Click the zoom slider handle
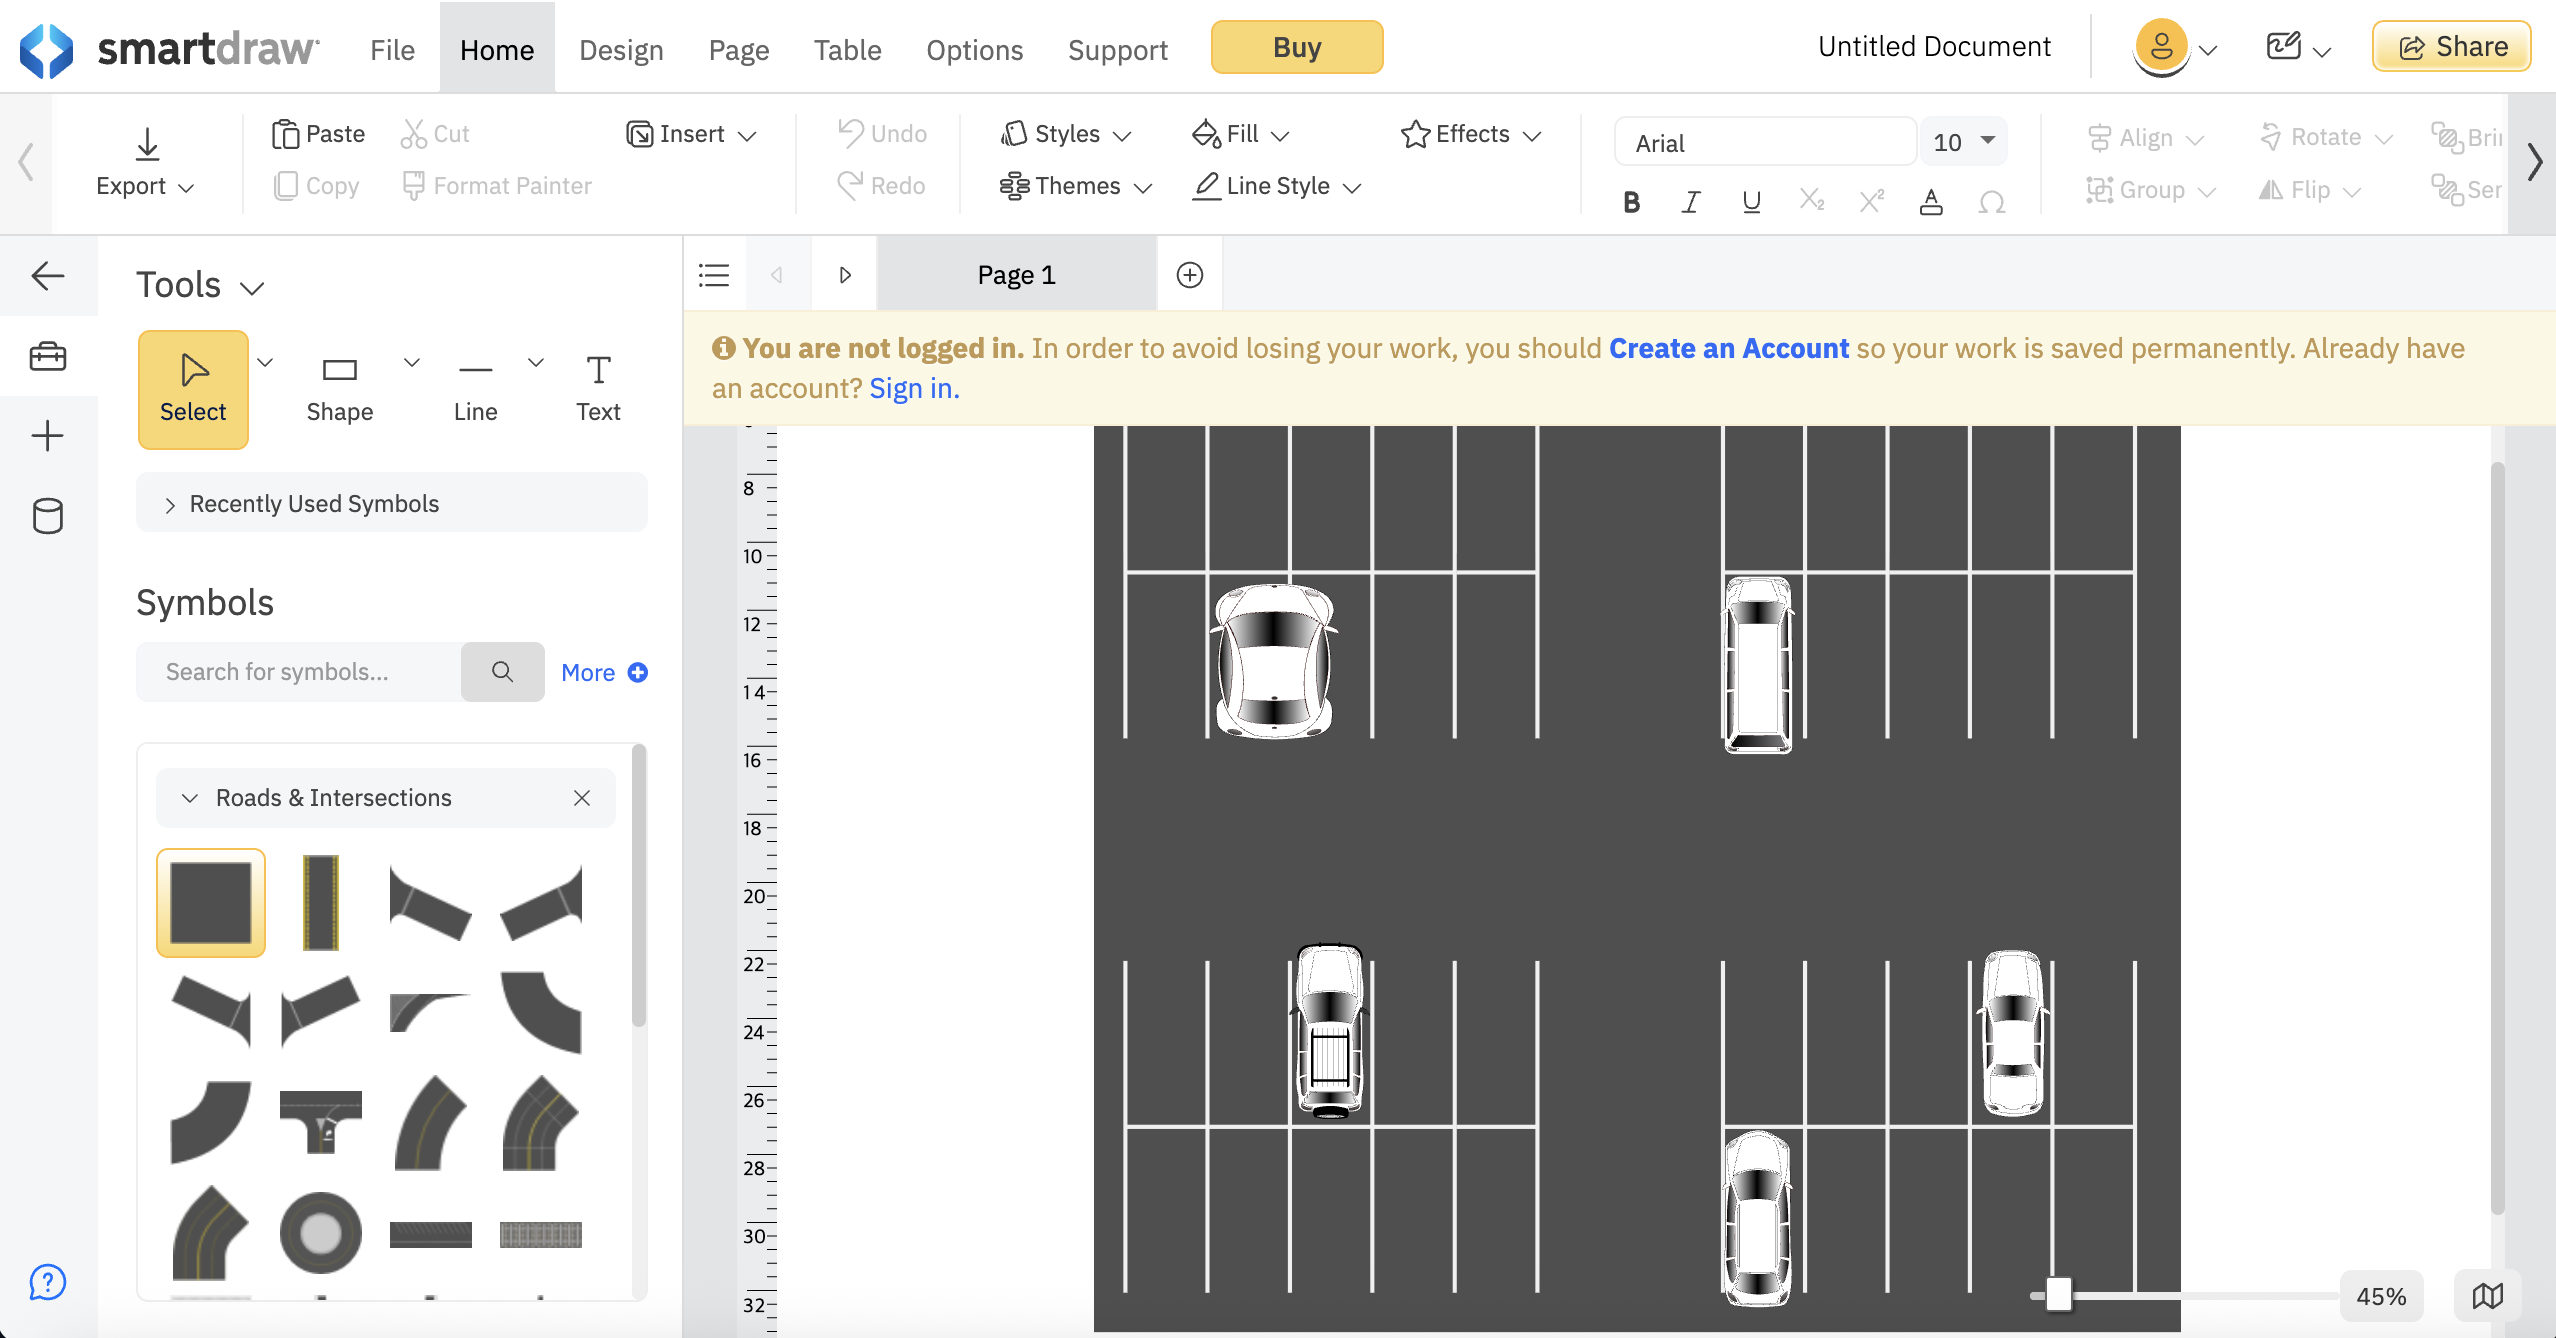The height and width of the screenshot is (1338, 2556). (2058, 1294)
